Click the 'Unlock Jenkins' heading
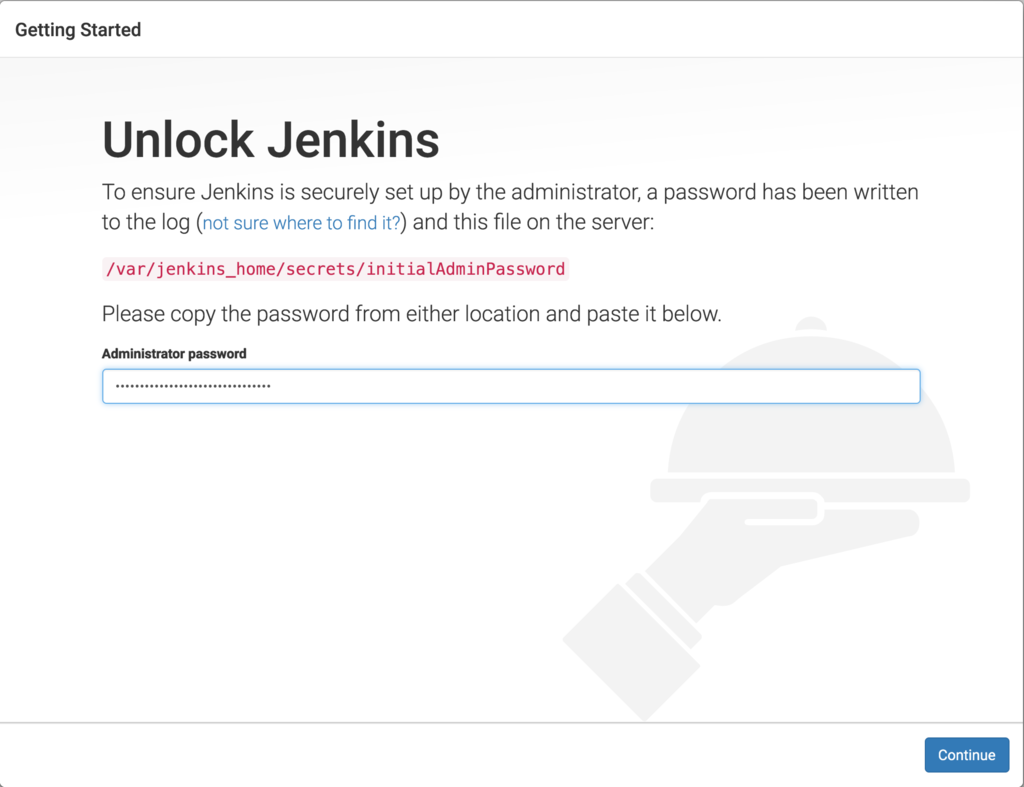The image size is (1024, 787). 270,140
